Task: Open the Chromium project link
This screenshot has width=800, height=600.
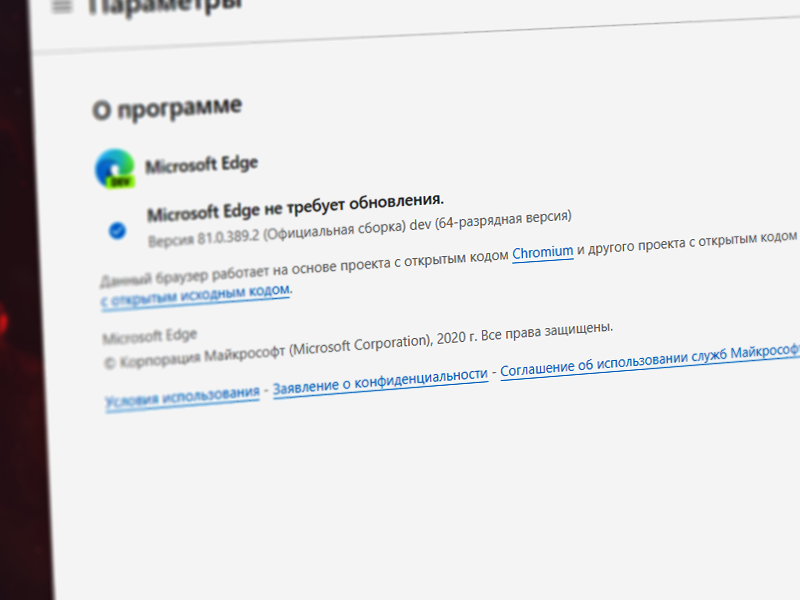Action: point(543,253)
